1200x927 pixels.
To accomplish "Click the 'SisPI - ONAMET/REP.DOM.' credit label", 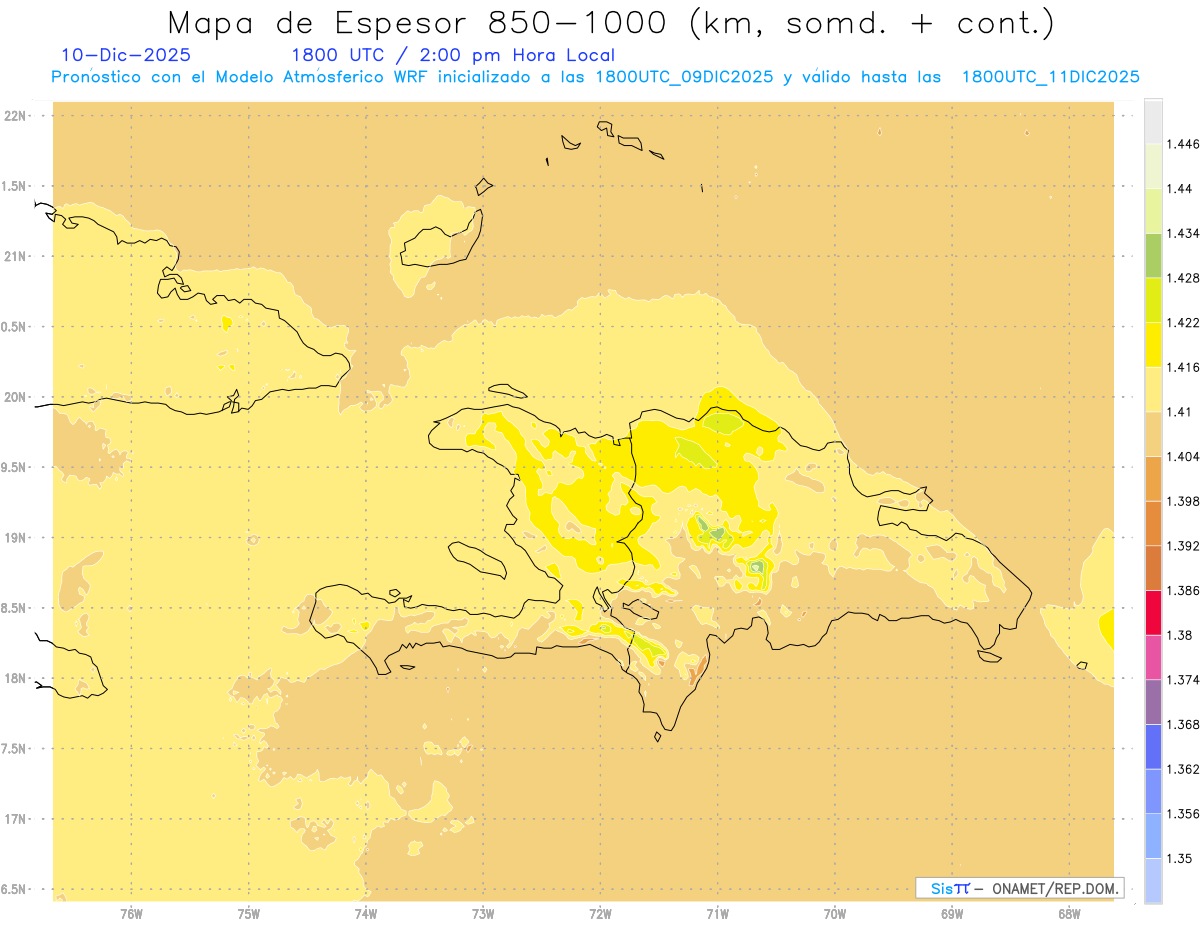I will pyautogui.click(x=1020, y=888).
